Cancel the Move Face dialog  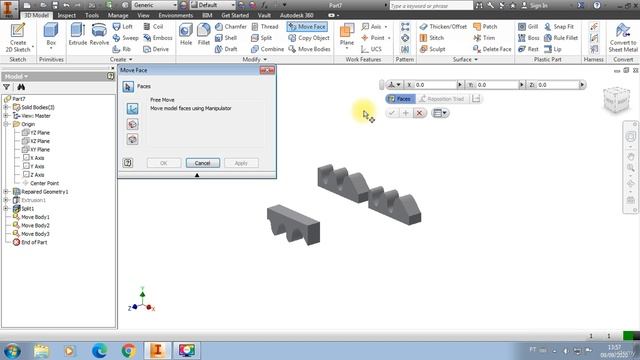click(202, 163)
